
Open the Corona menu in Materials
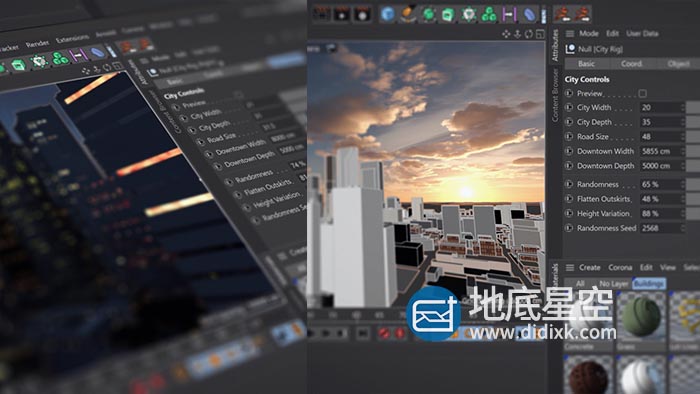tap(620, 267)
